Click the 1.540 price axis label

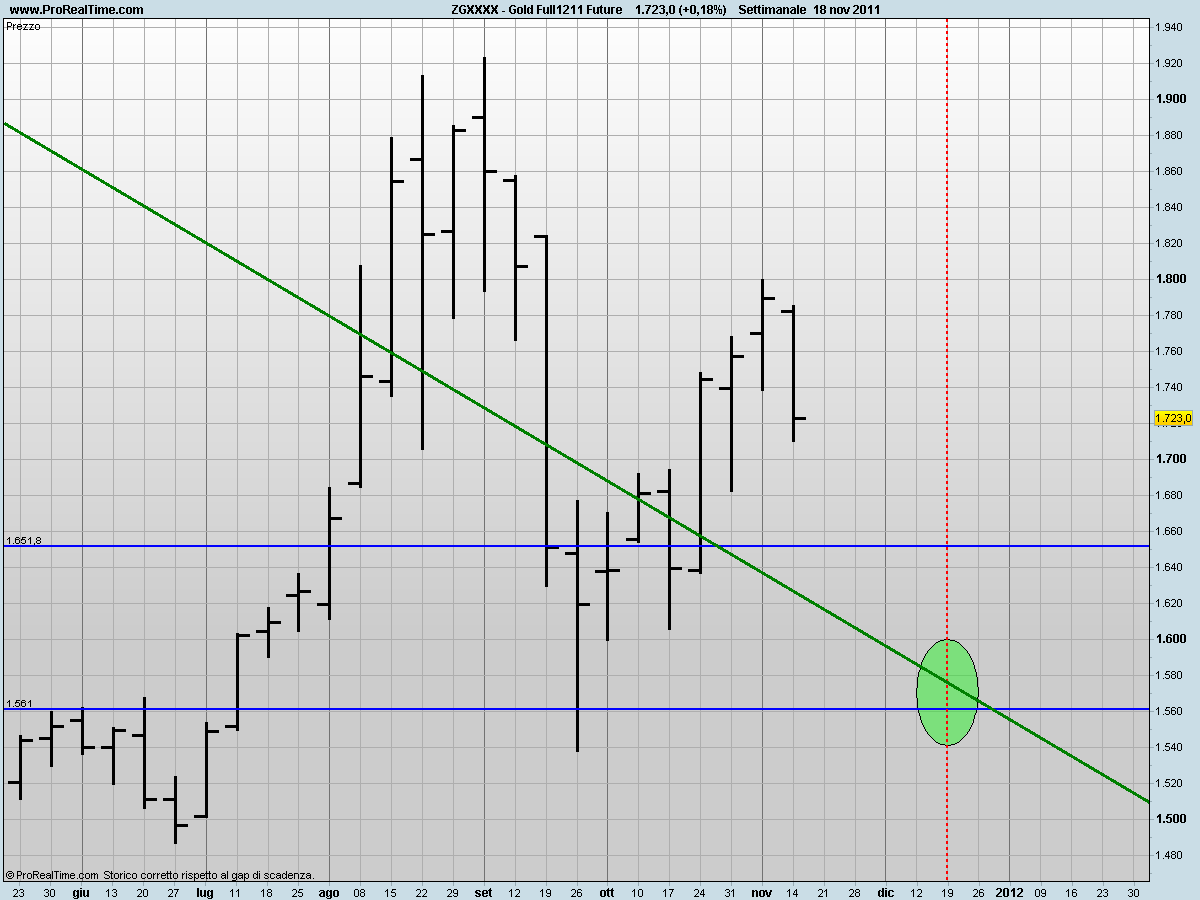coord(1170,747)
